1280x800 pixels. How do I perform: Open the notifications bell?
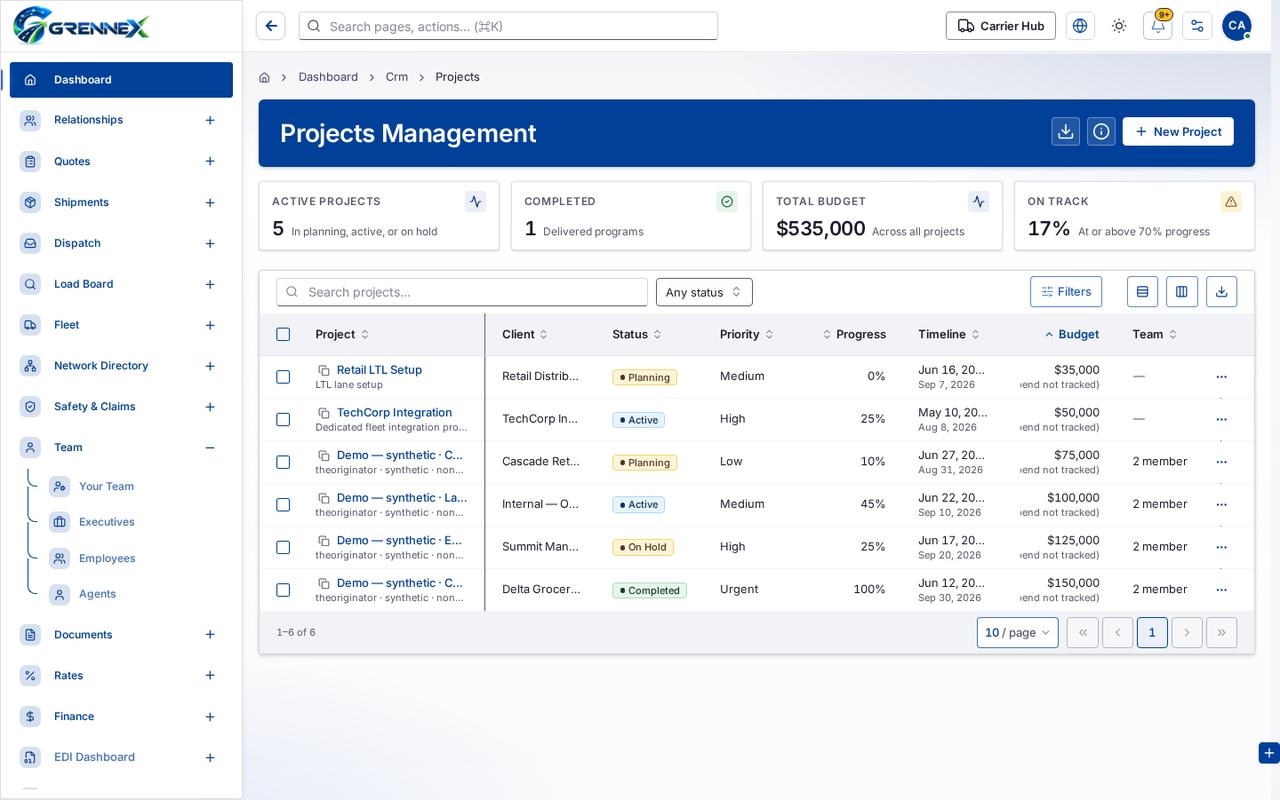coord(1158,26)
